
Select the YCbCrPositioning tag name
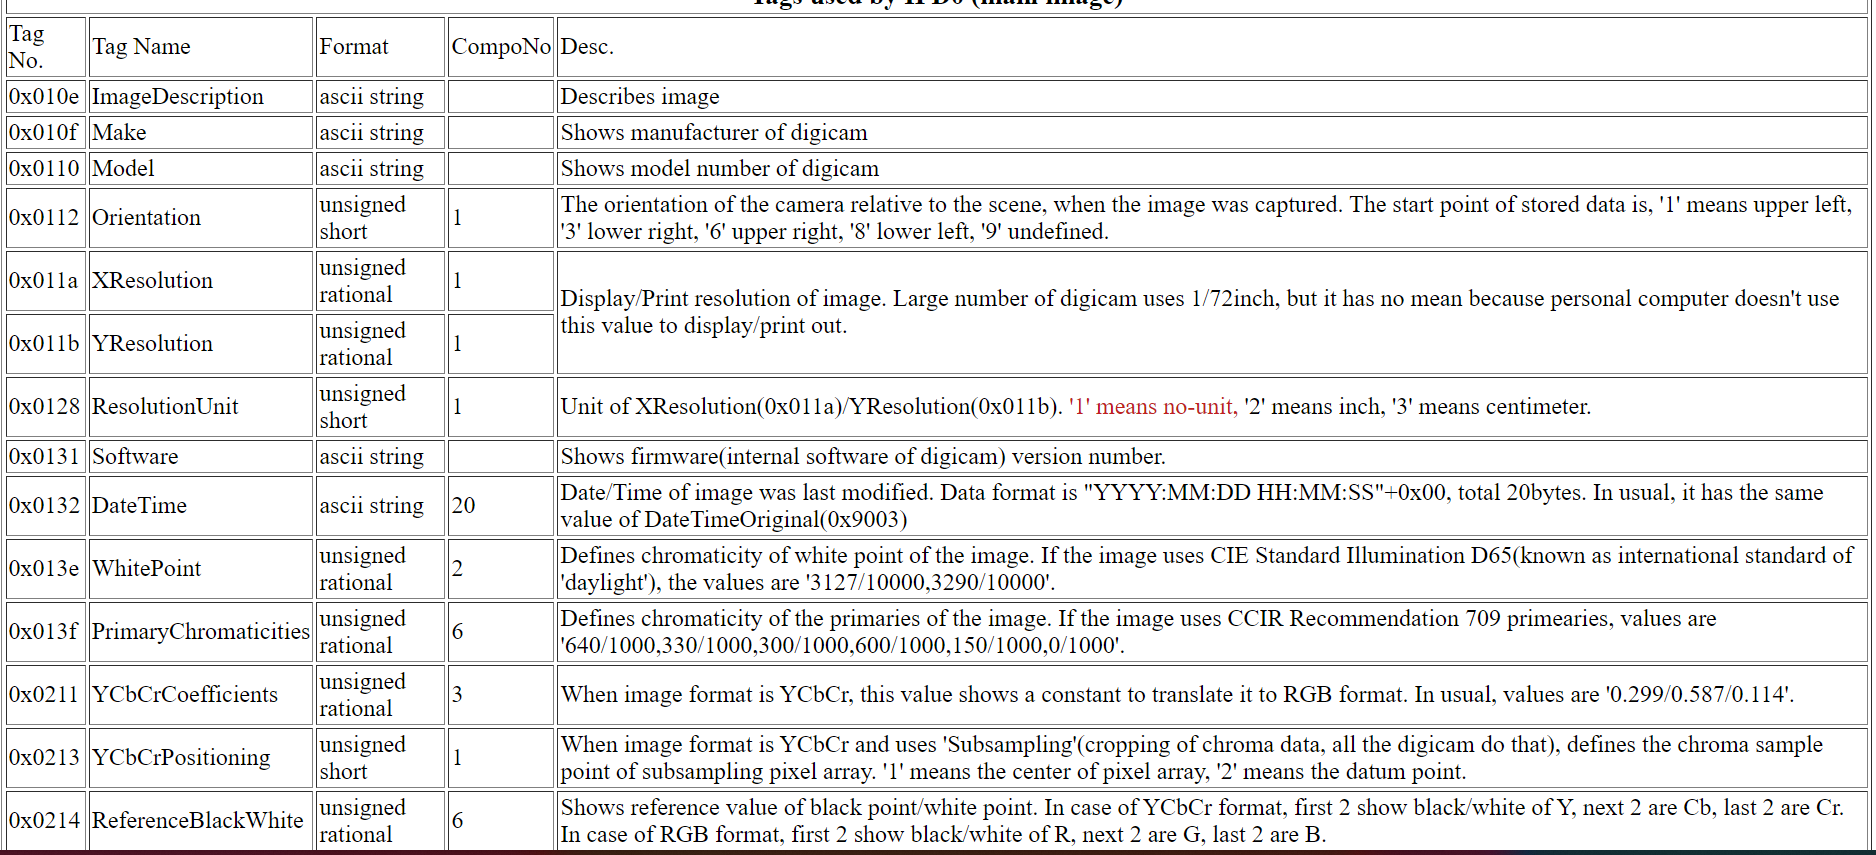(x=181, y=758)
